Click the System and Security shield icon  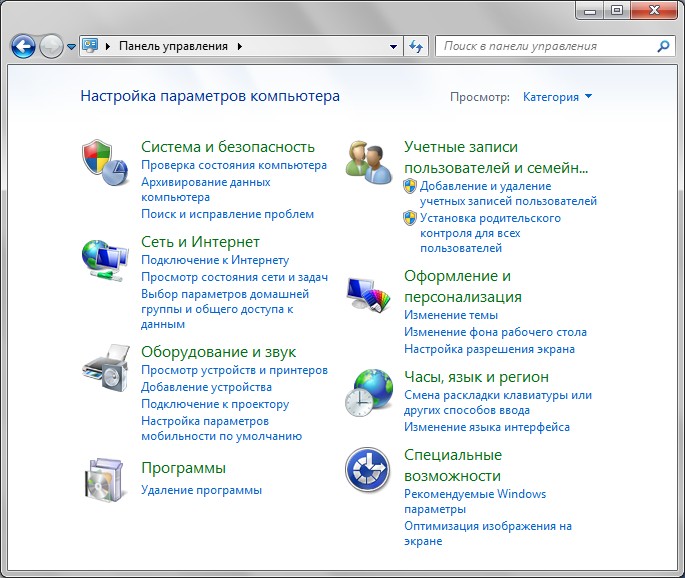point(105,163)
